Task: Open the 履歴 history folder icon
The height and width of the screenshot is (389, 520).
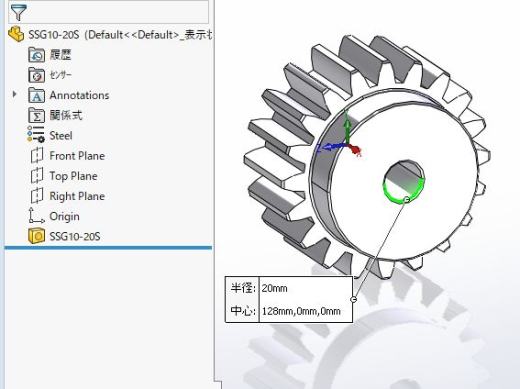Action: click(x=36, y=55)
